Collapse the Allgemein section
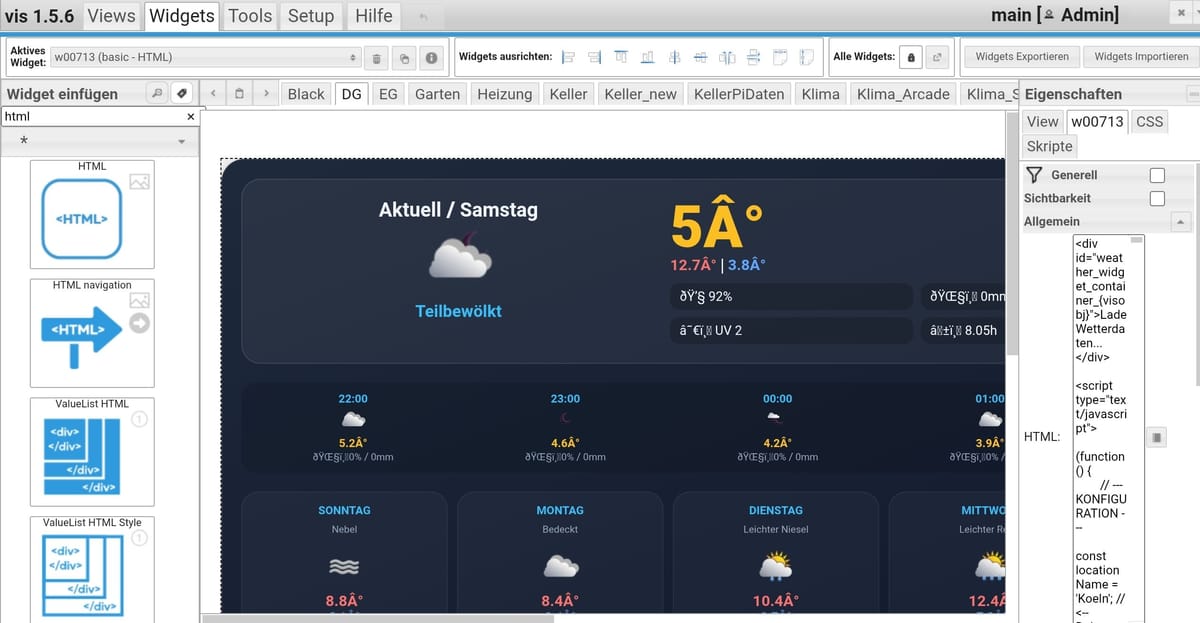Viewport: 1200px width, 623px height. click(1181, 222)
